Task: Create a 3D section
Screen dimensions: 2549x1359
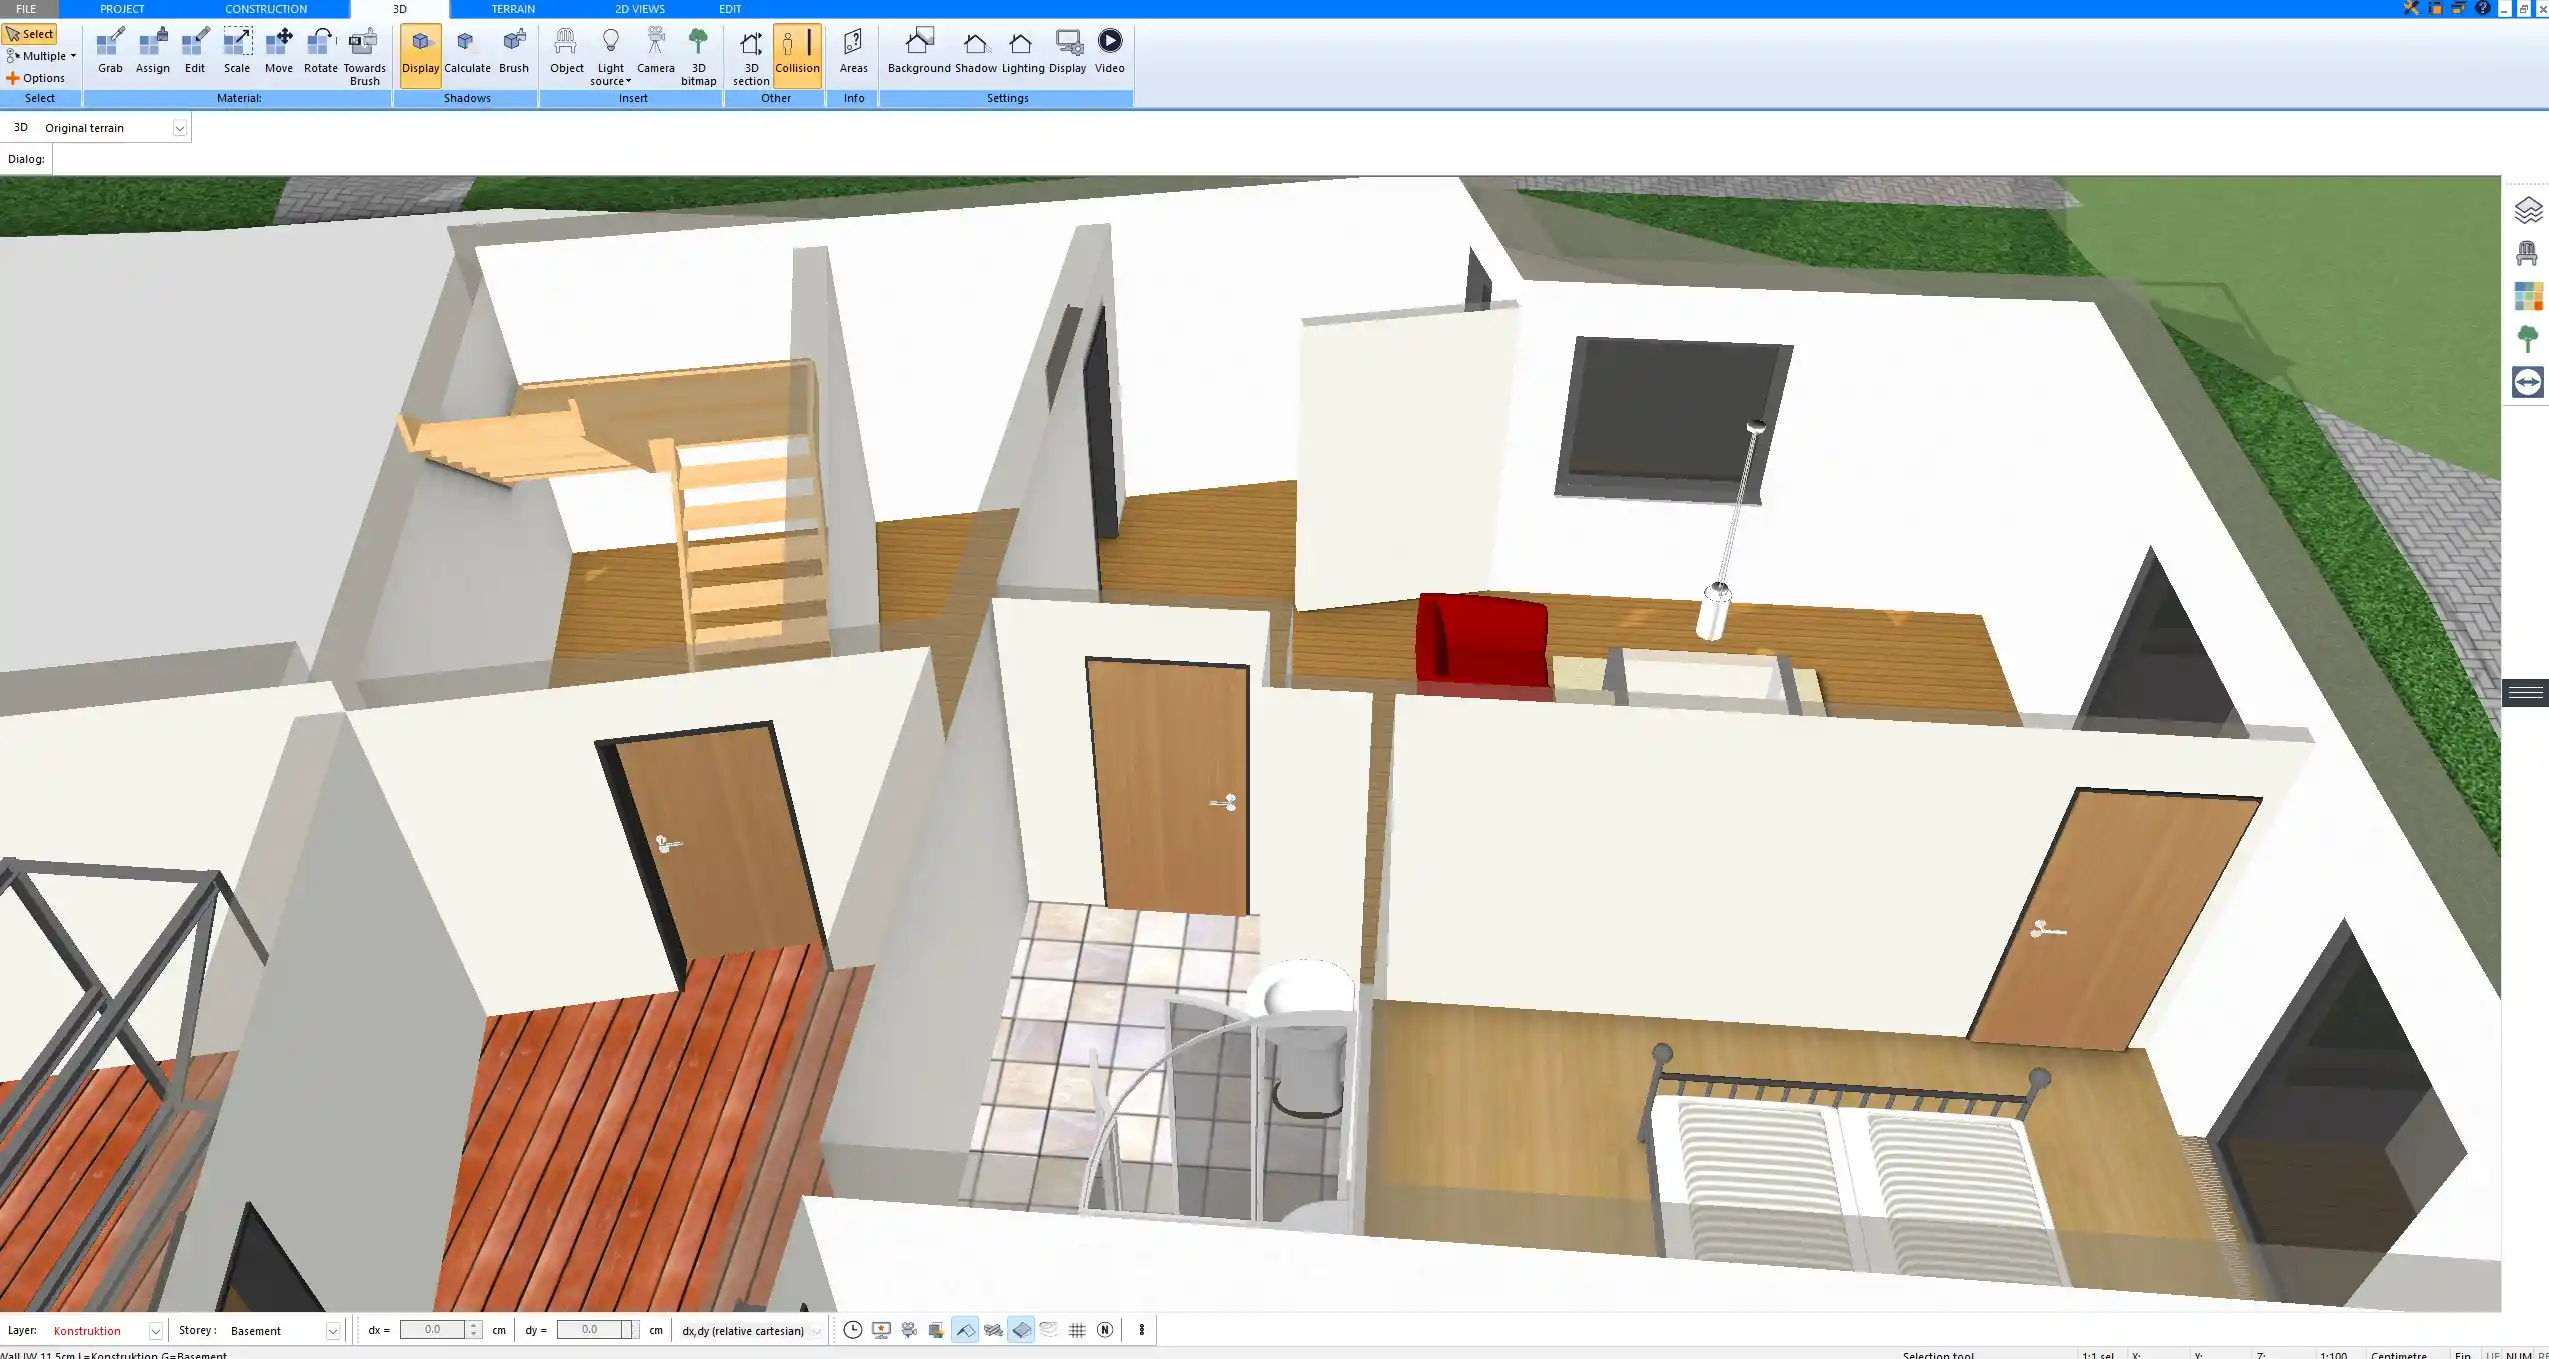Action: tap(751, 57)
